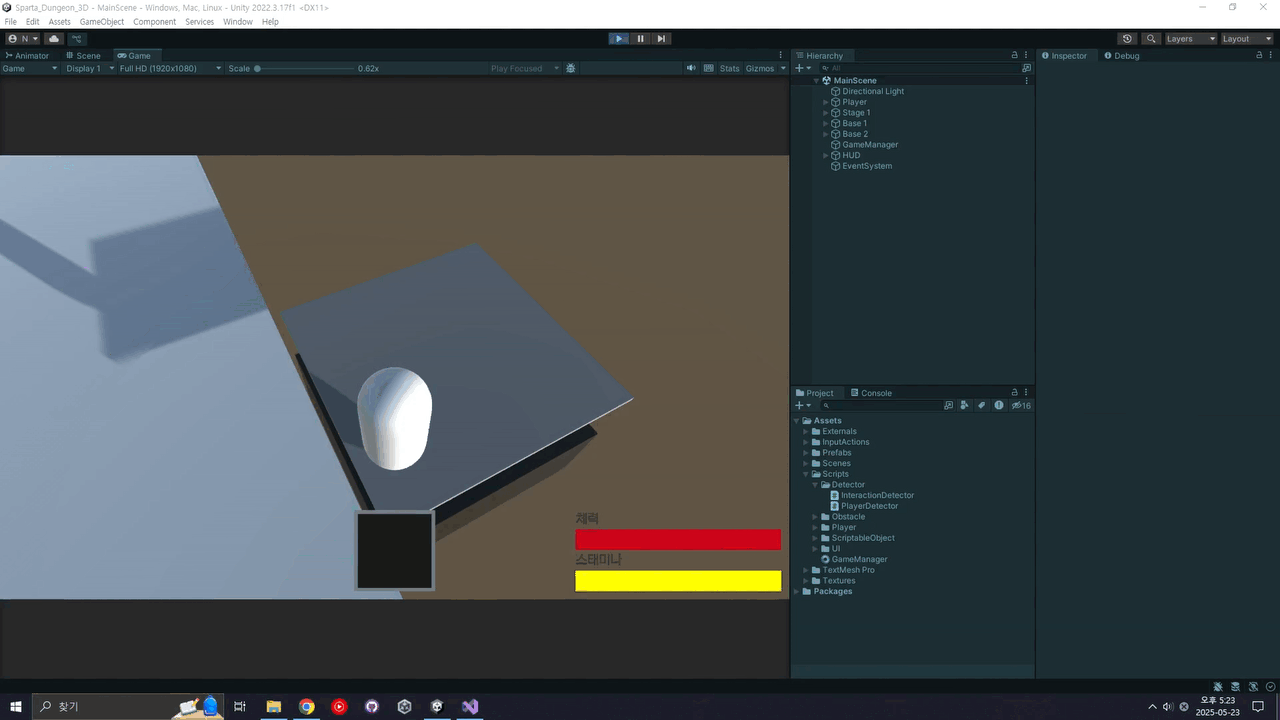Click Project log entries exclamation icon
Image resolution: width=1280 pixels, height=720 pixels.
[998, 405]
